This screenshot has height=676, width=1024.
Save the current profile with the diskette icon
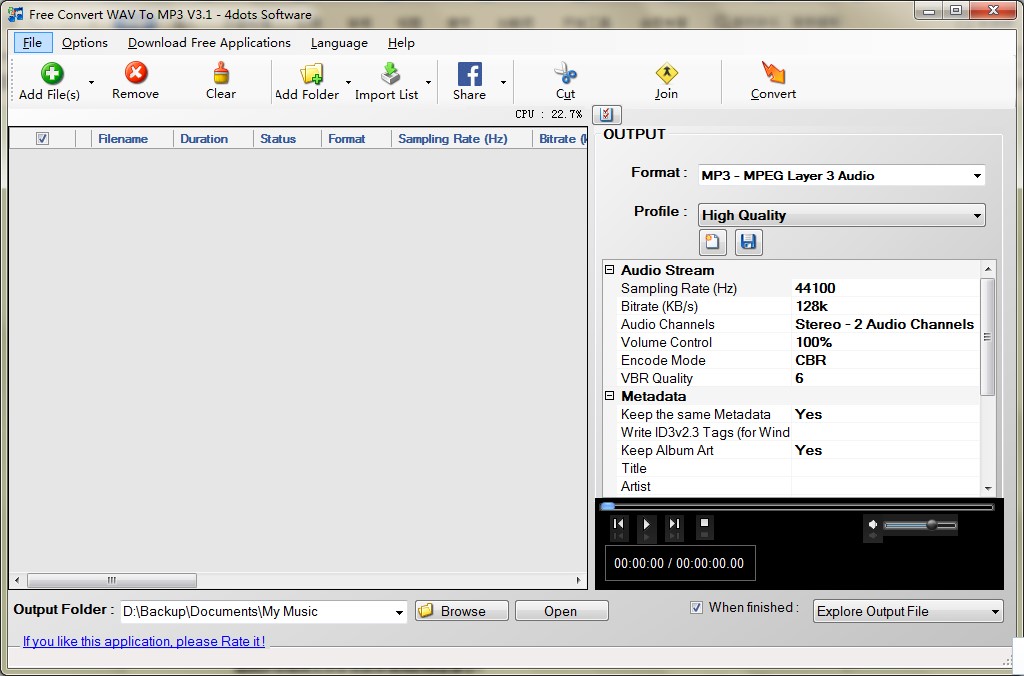pyautogui.click(x=748, y=241)
